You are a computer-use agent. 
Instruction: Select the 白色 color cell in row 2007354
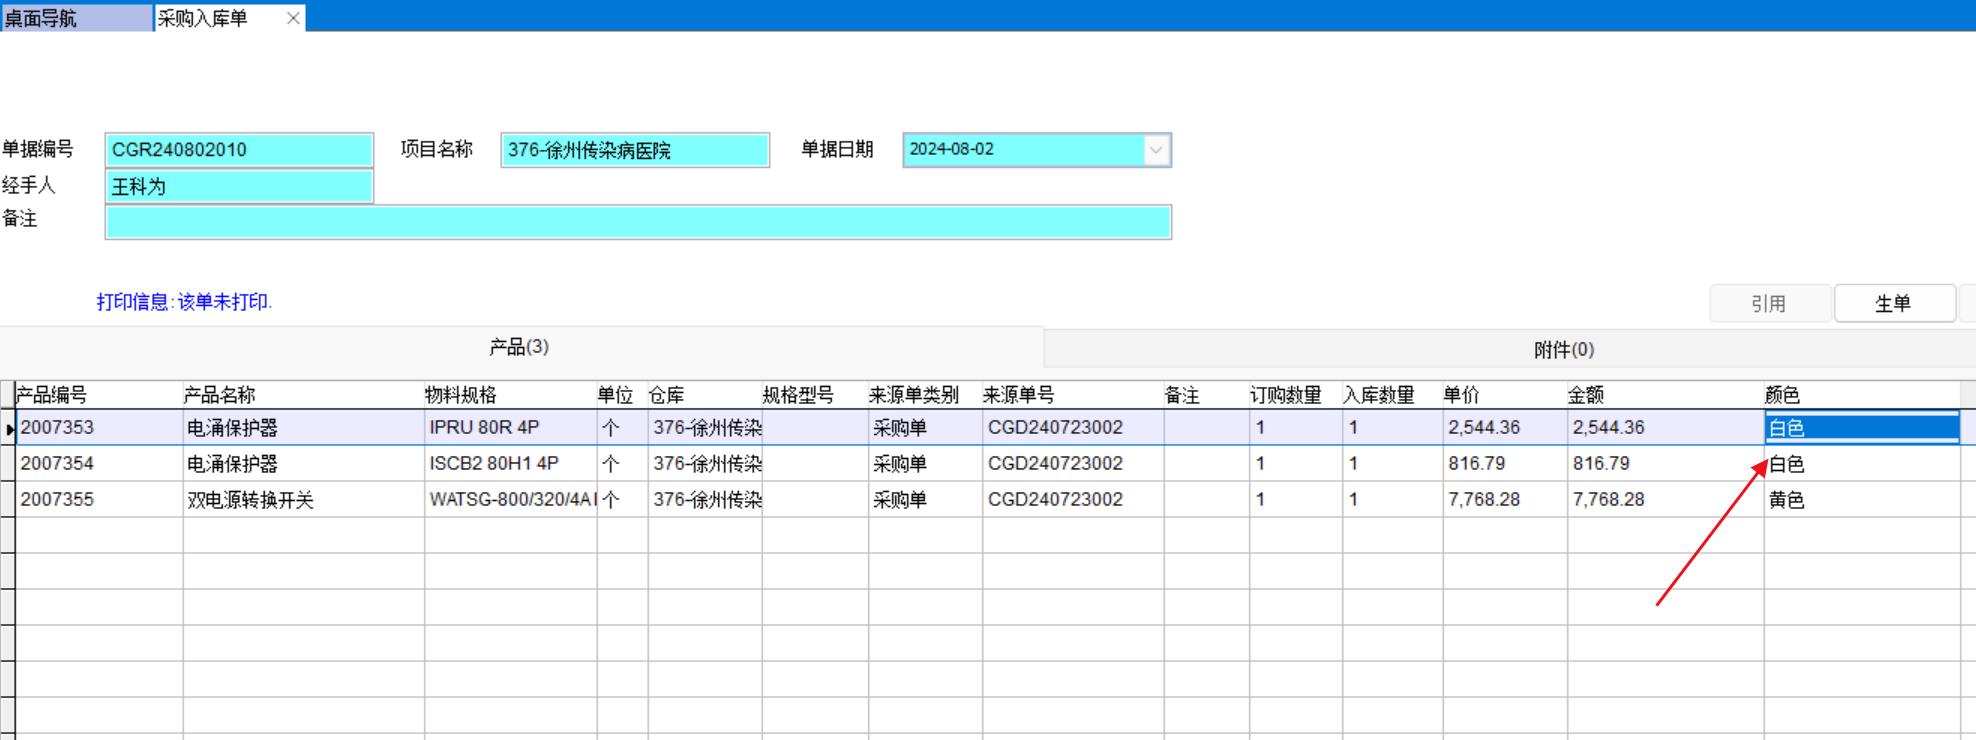tap(1860, 464)
